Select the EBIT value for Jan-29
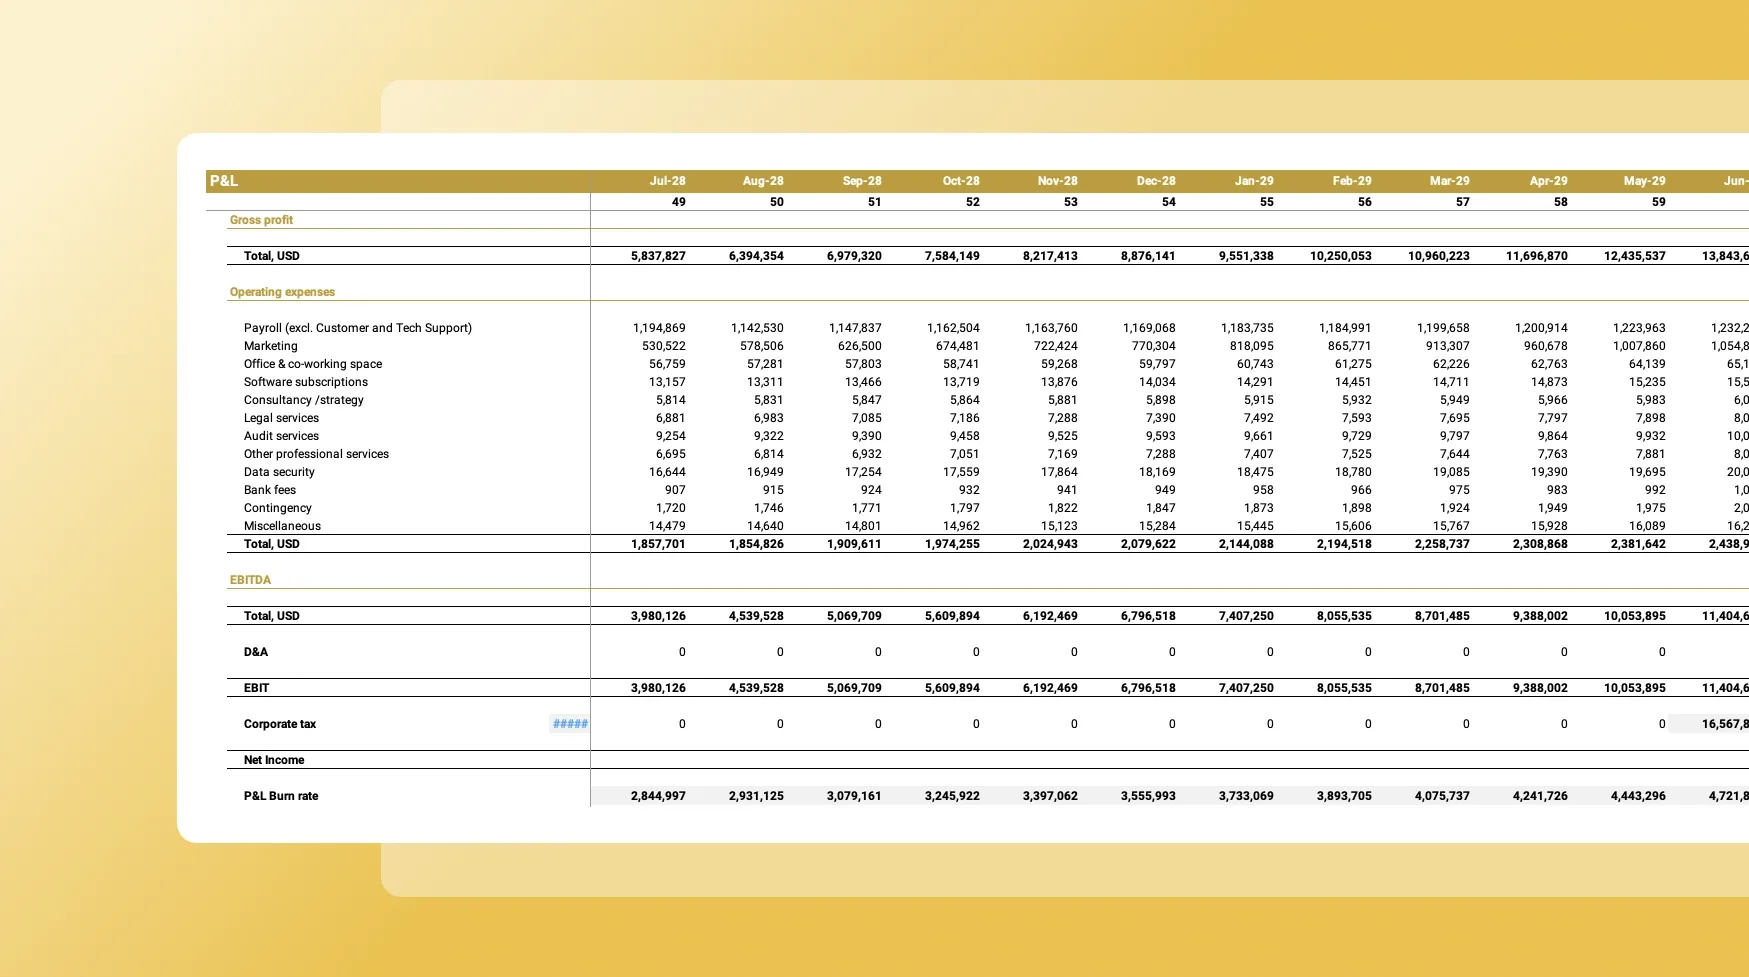 (x=1246, y=688)
